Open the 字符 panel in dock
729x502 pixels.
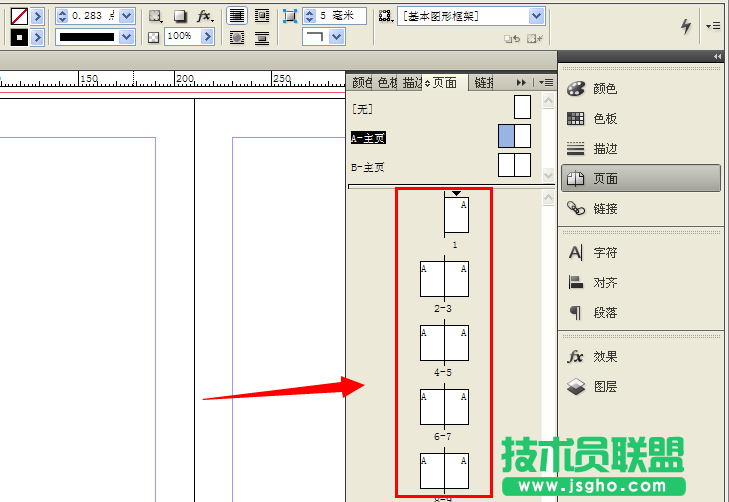click(641, 252)
